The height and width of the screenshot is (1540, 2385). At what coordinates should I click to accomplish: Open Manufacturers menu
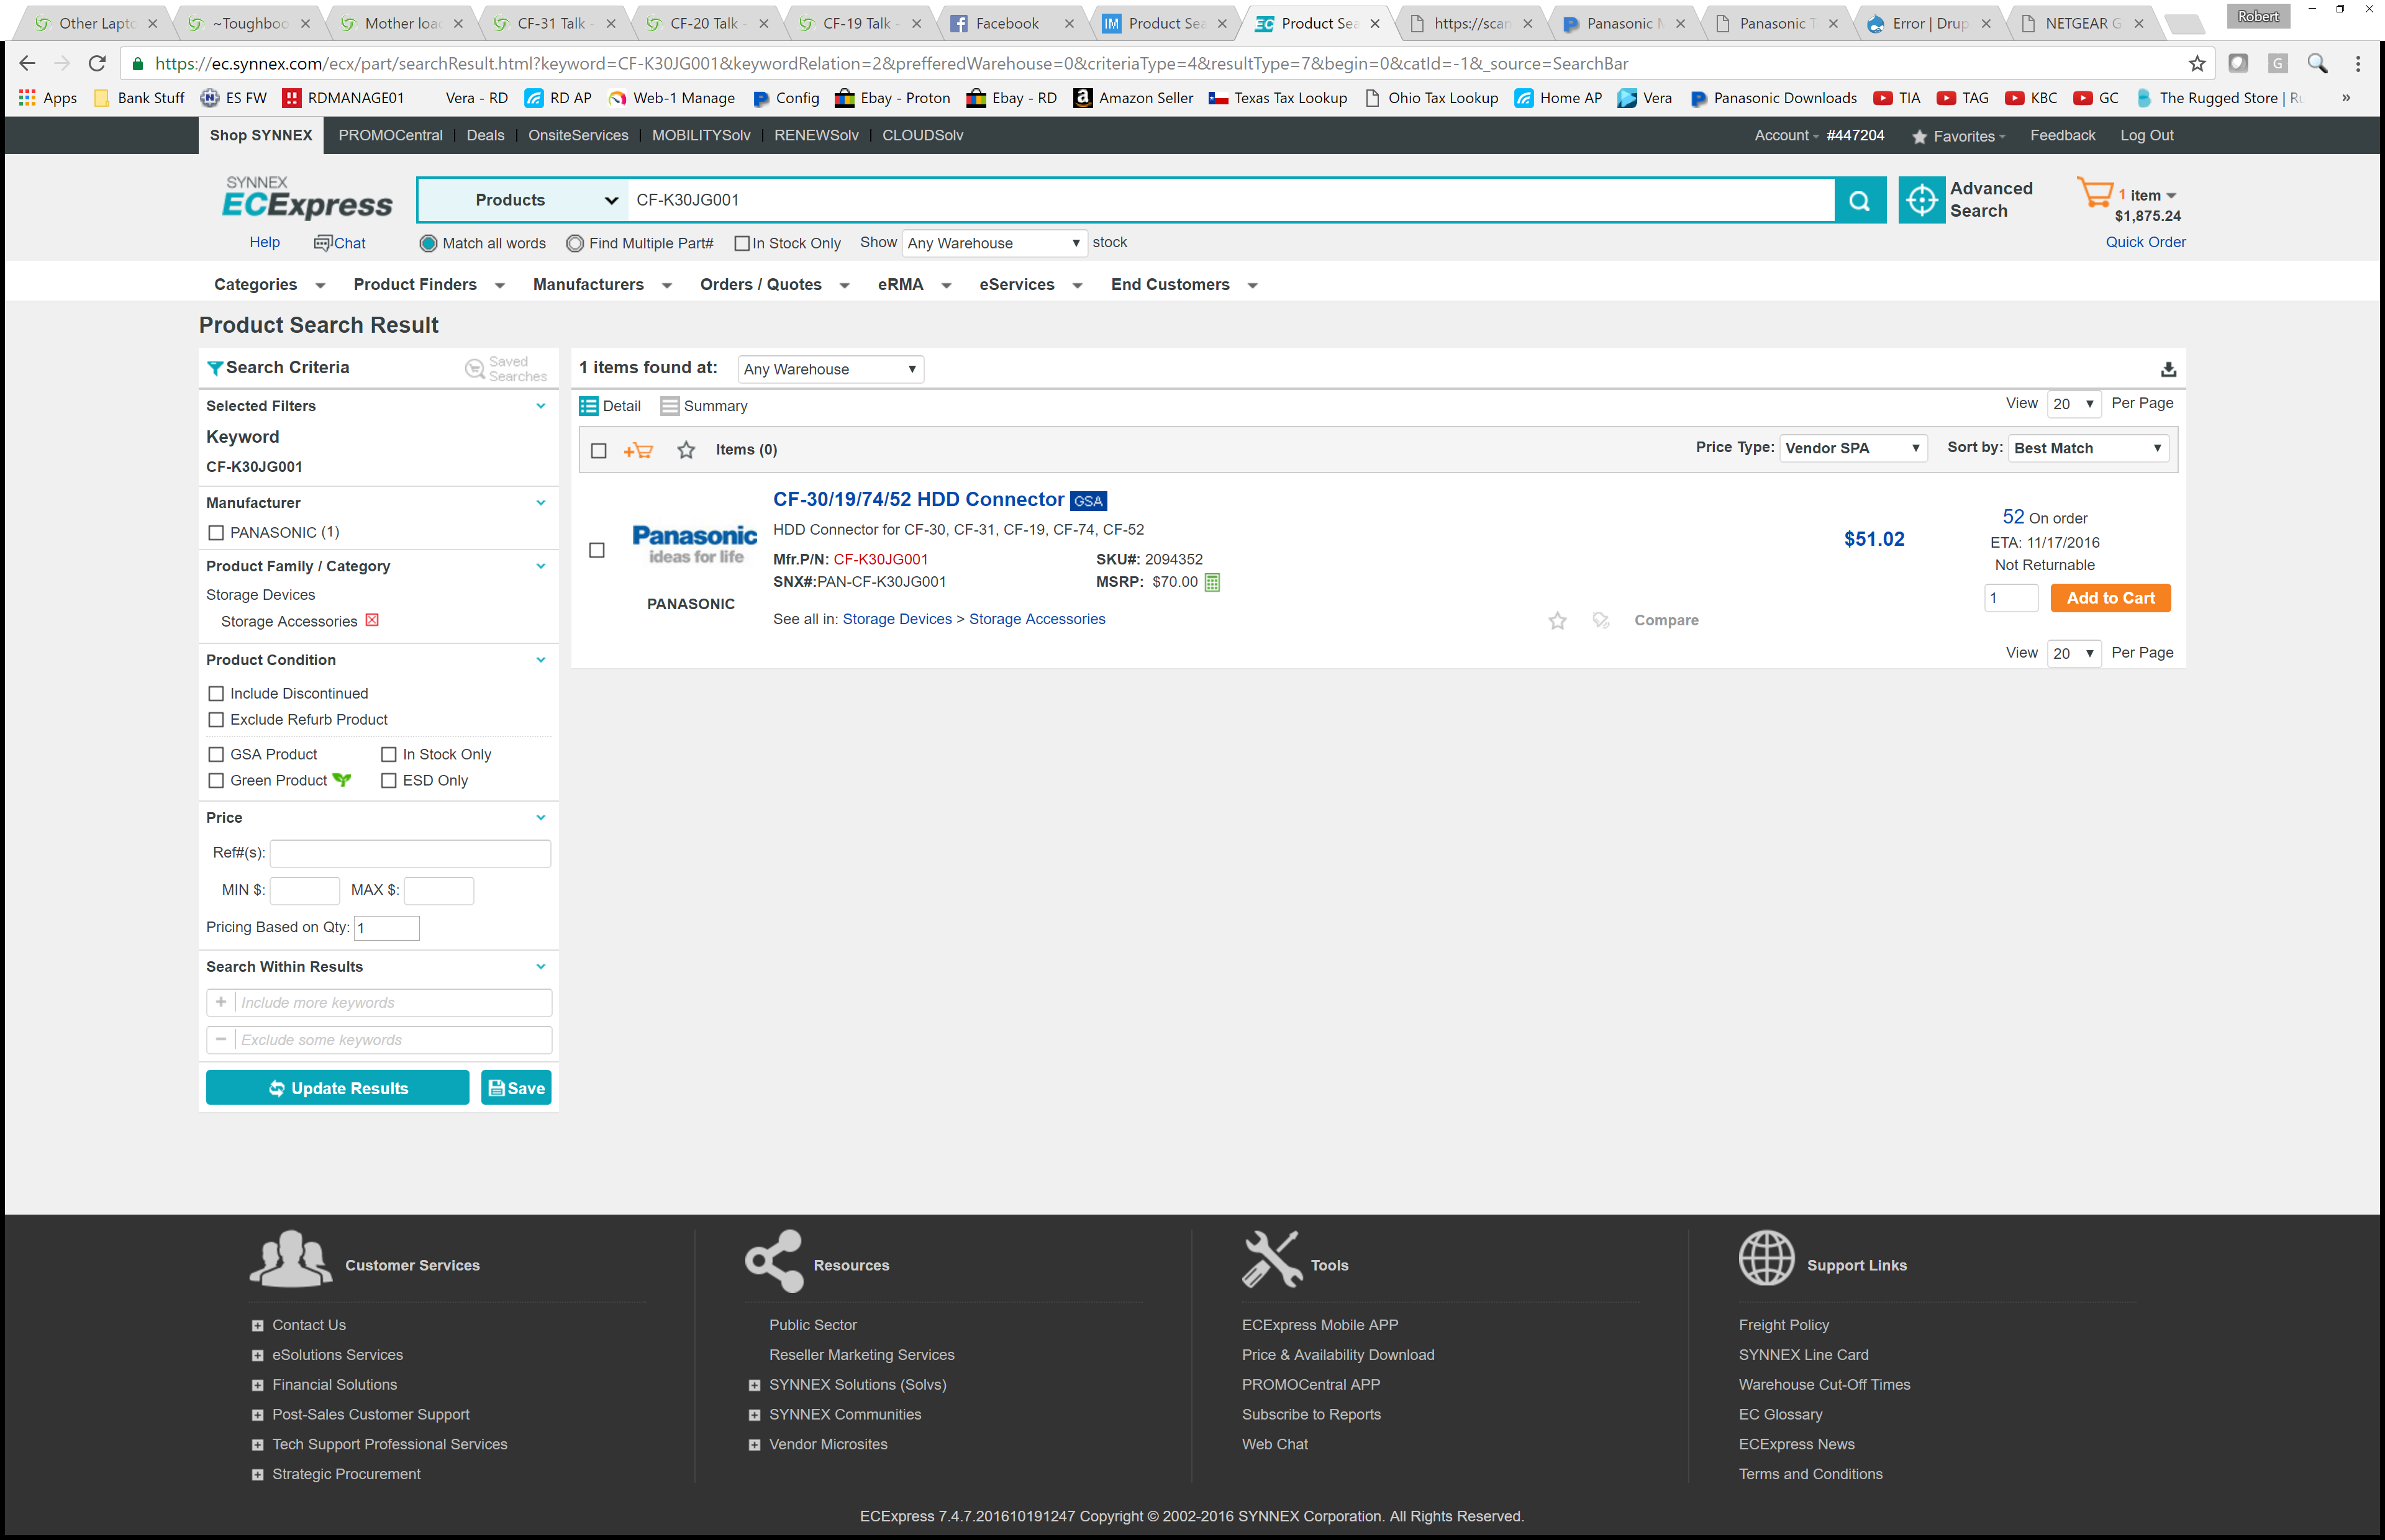(602, 285)
